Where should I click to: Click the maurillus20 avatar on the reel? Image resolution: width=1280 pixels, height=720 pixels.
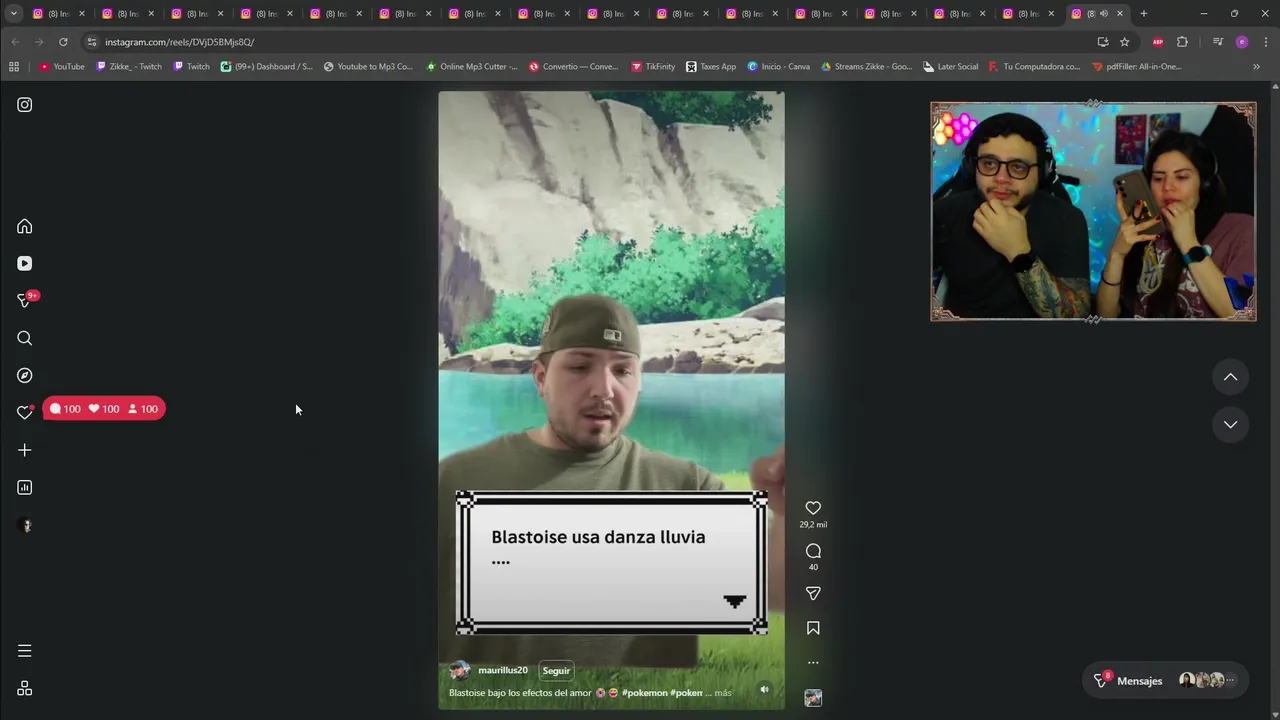[x=460, y=671]
